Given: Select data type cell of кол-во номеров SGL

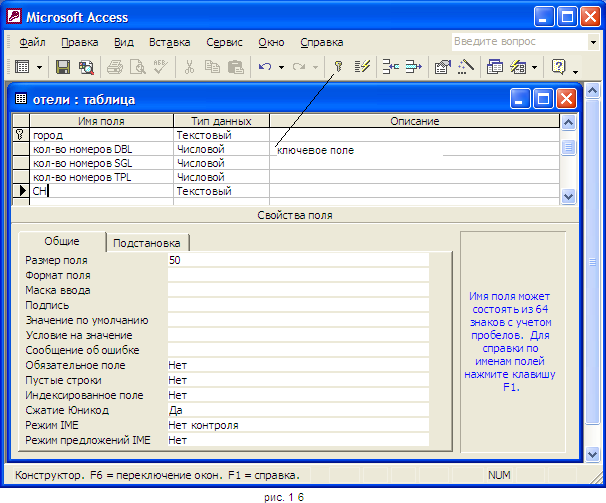Looking at the screenshot, I should [221, 163].
